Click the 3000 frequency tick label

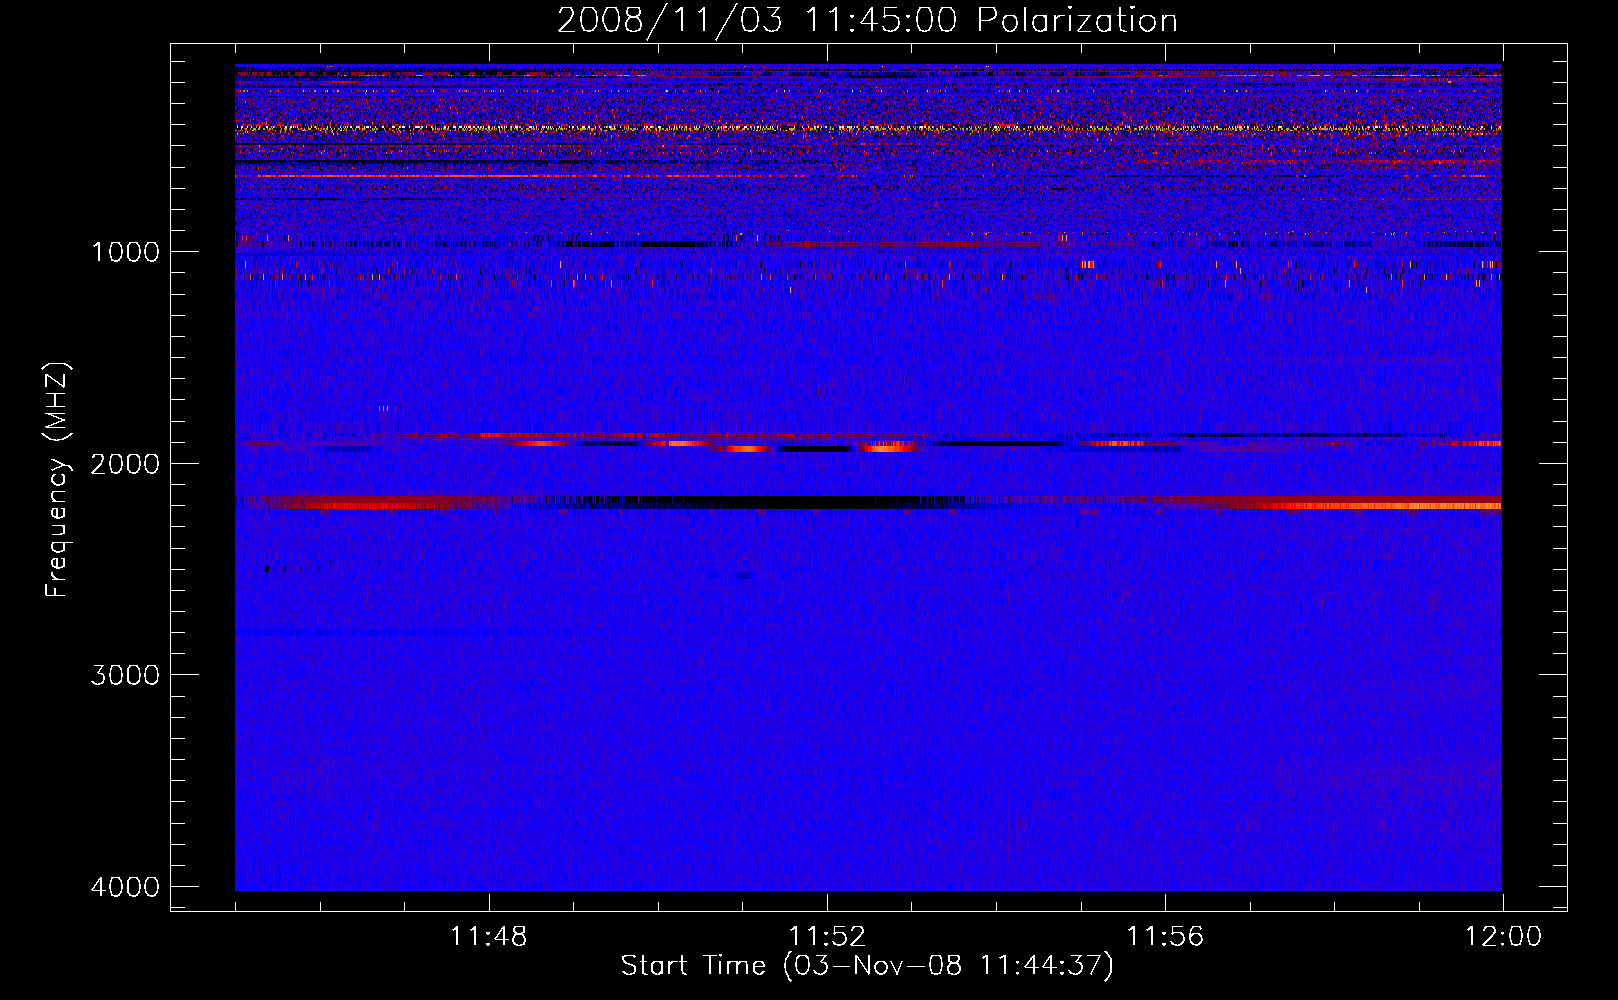pos(125,675)
